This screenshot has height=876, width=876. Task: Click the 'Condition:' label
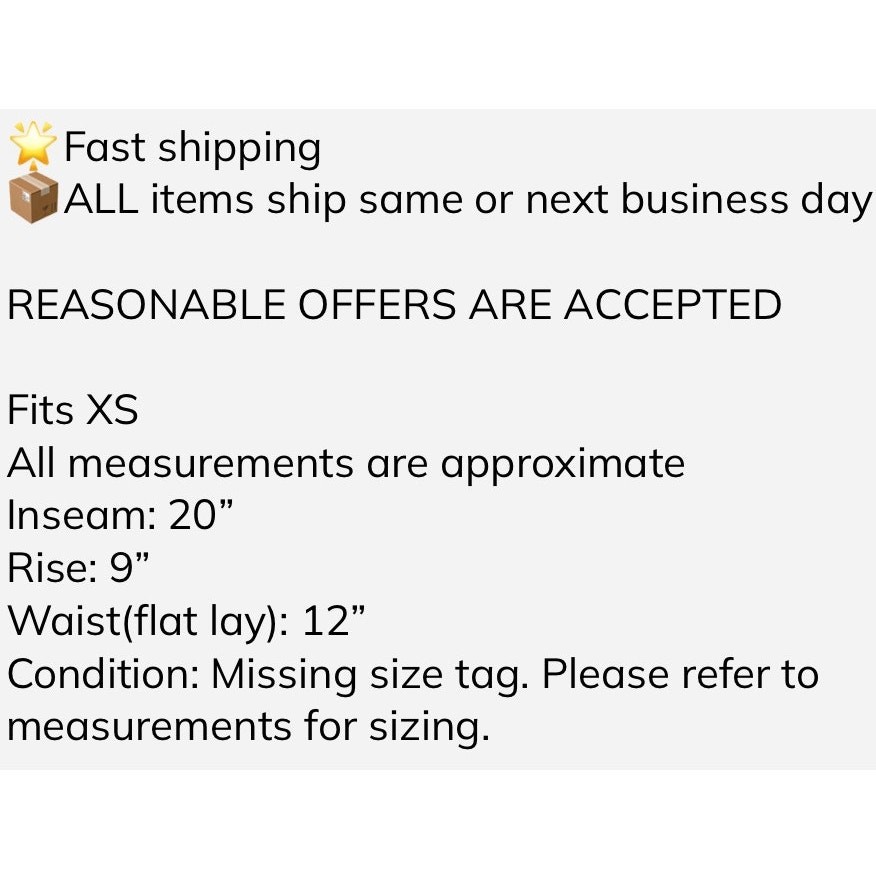(103, 674)
